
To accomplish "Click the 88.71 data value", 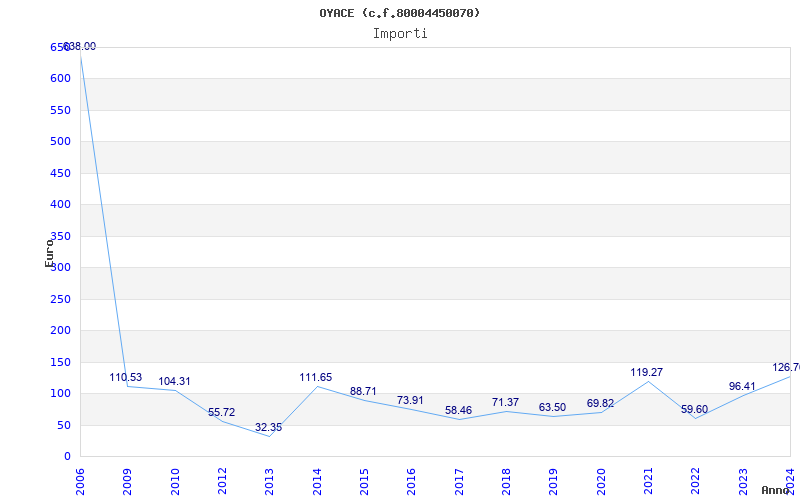I will tap(363, 391).
